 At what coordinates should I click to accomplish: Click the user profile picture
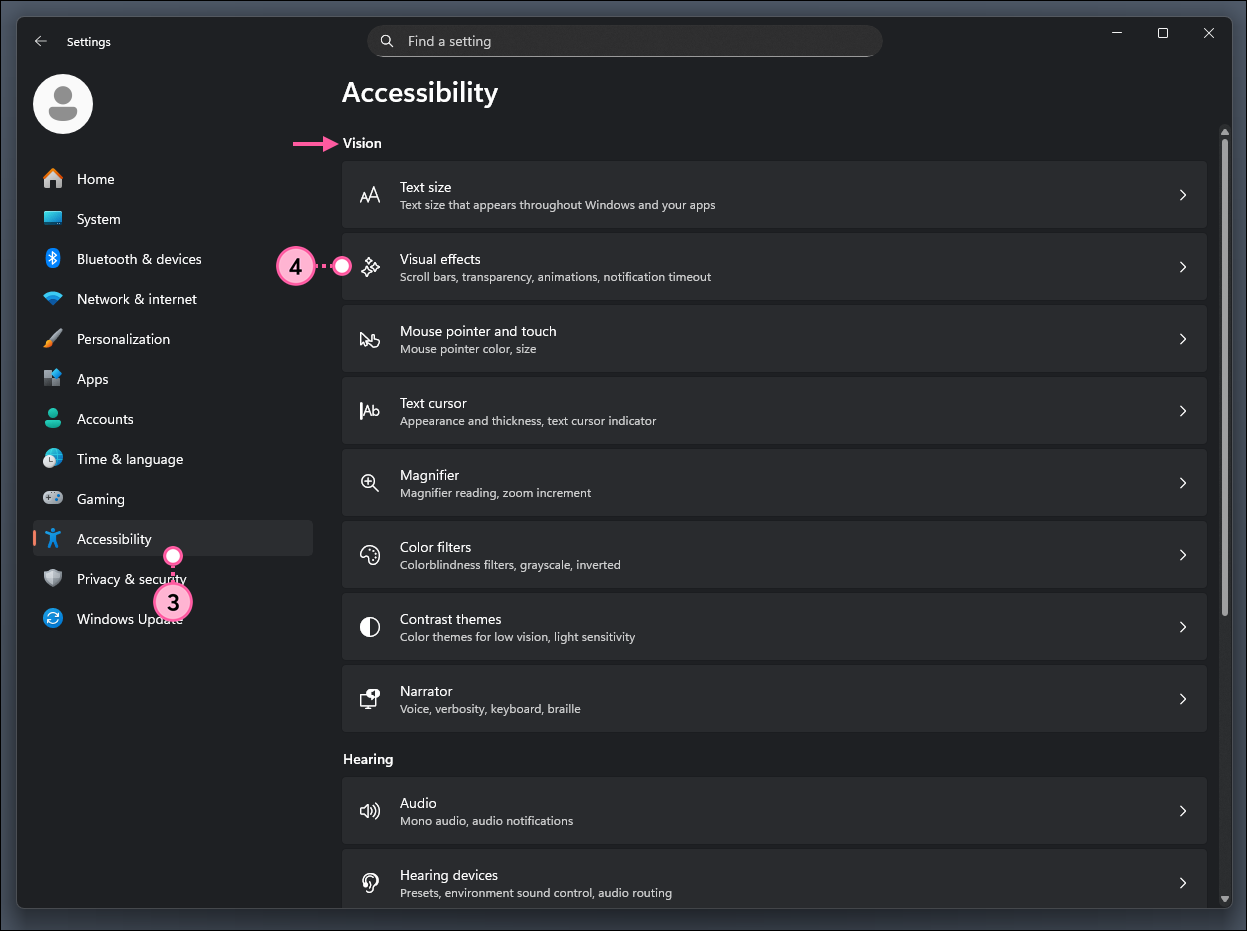[62, 103]
